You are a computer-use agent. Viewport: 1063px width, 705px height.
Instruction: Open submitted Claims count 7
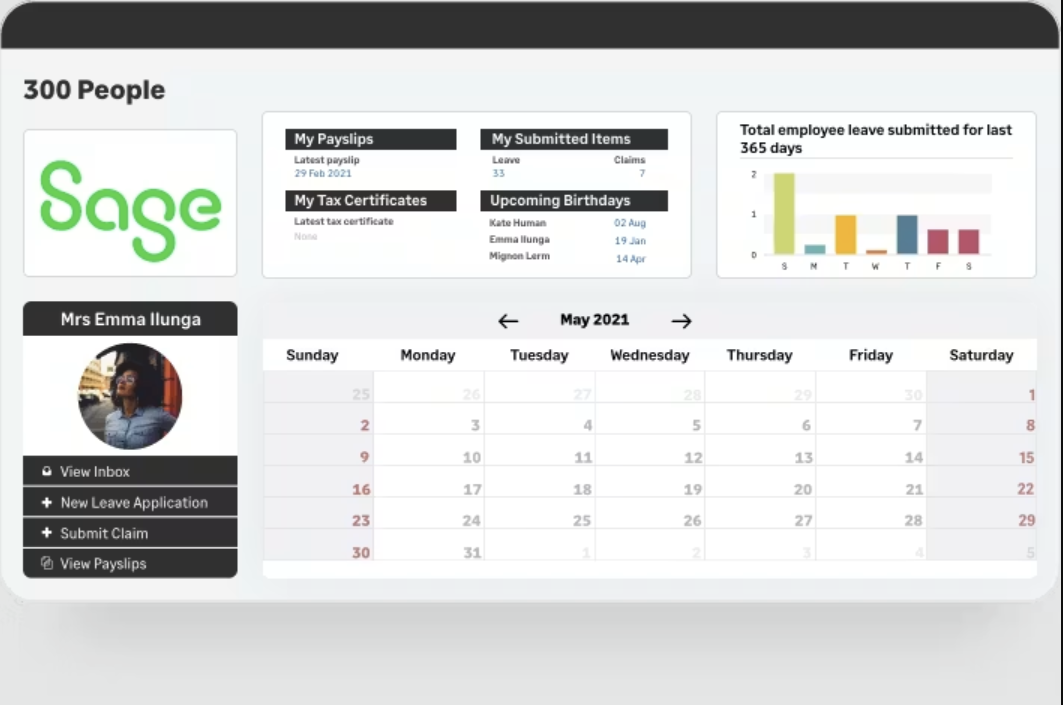point(642,174)
